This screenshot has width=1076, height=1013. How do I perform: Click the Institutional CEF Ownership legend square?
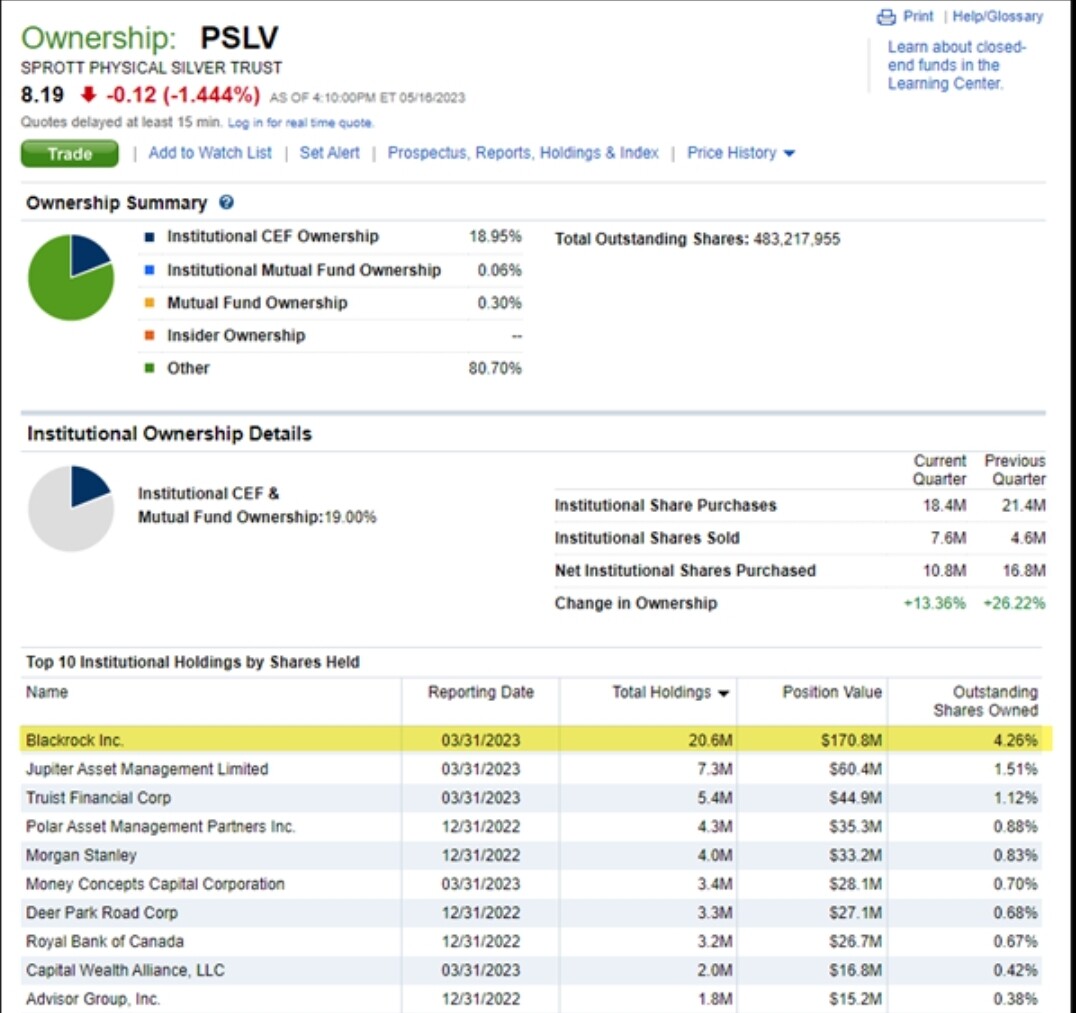150,237
